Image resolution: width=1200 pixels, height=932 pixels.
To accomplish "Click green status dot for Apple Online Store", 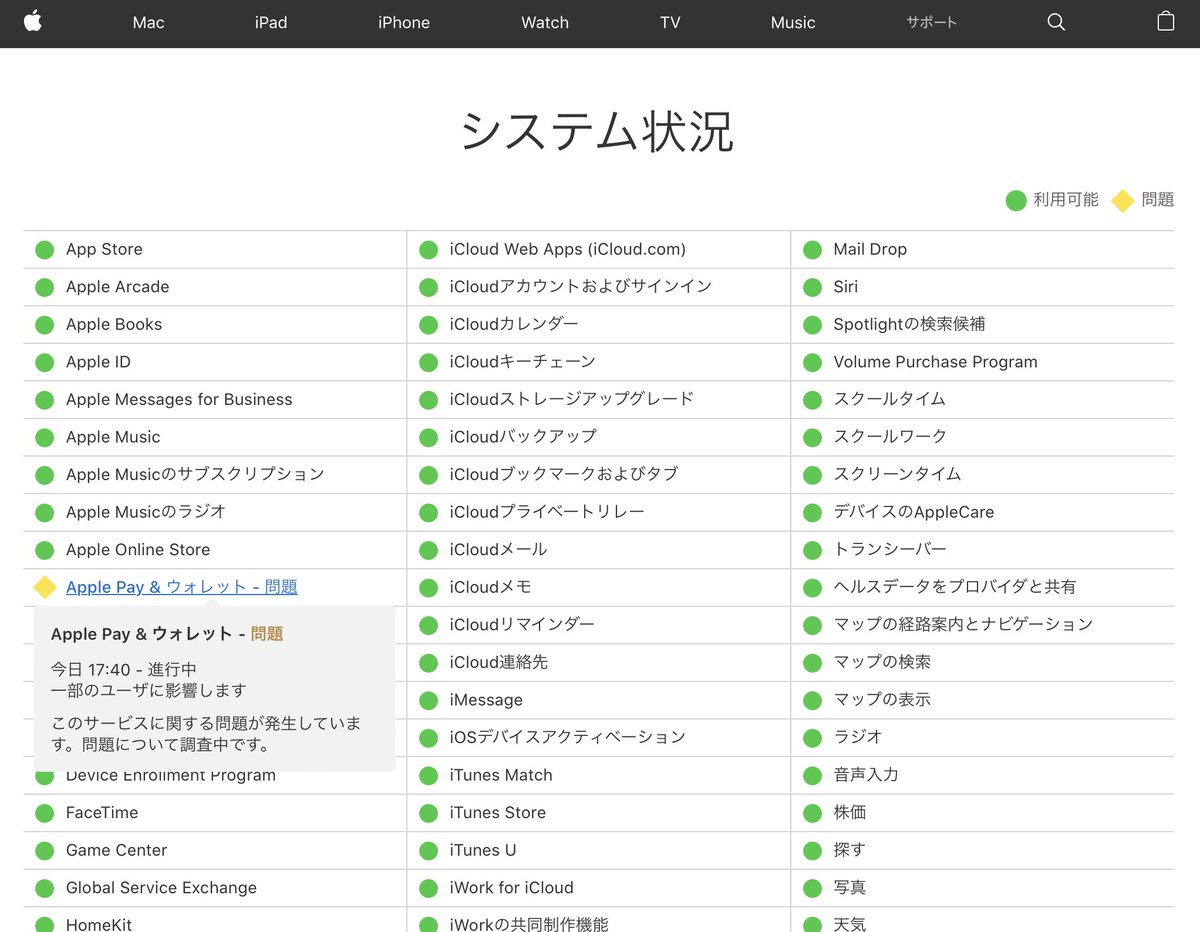I will [44, 550].
